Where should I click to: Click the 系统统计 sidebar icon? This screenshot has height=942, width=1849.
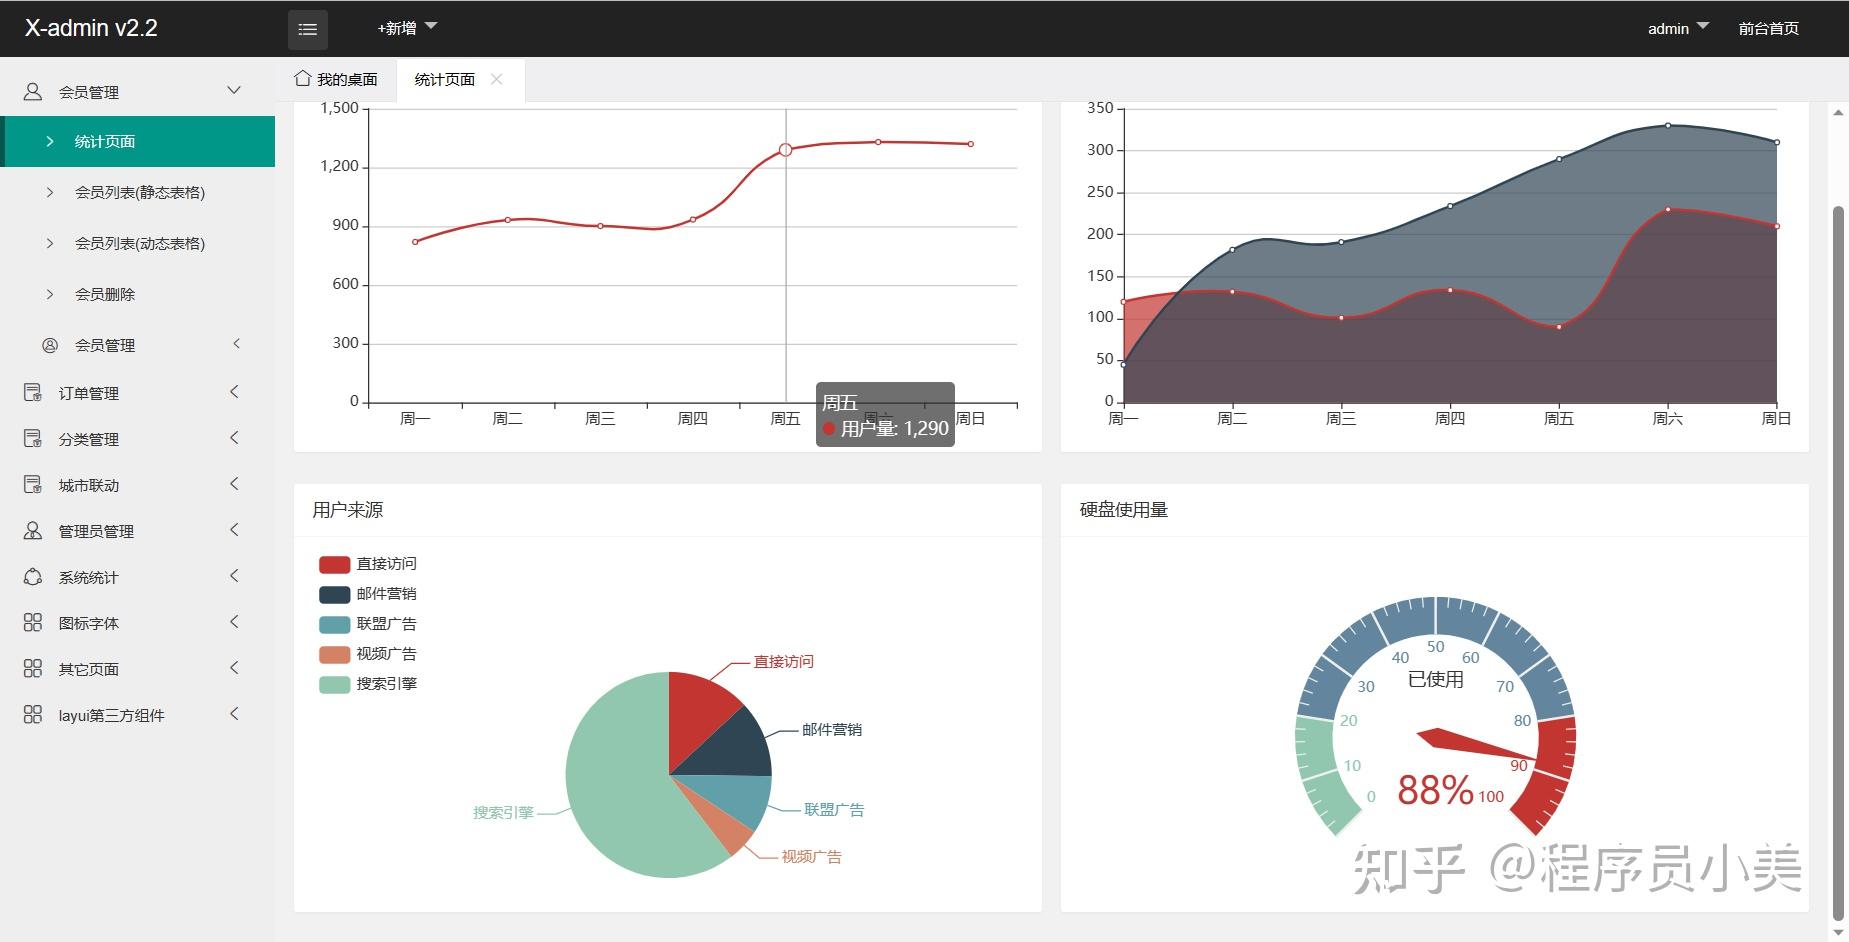click(33, 577)
